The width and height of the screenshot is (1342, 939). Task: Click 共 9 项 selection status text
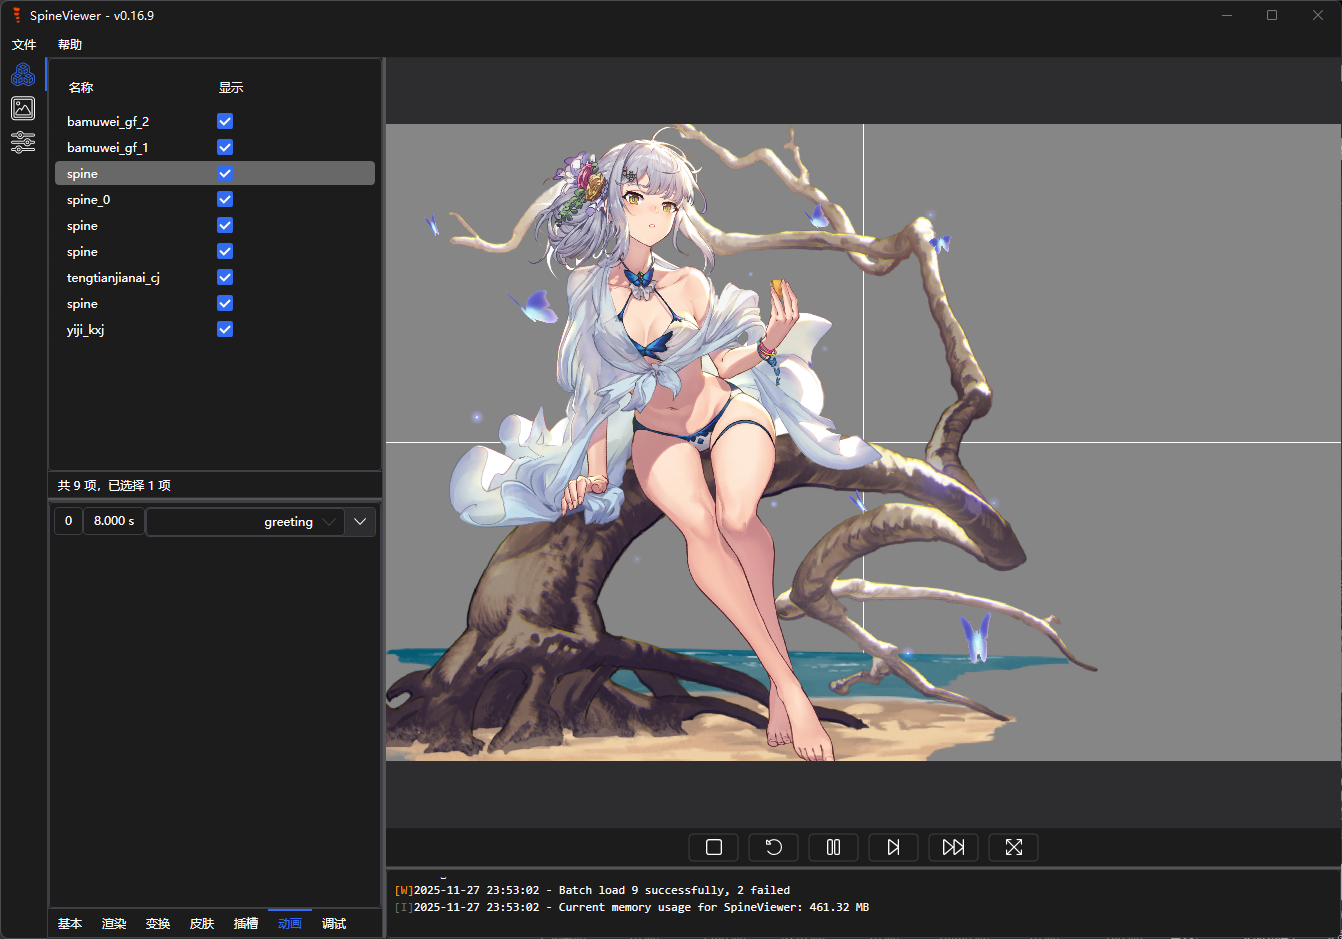114,485
